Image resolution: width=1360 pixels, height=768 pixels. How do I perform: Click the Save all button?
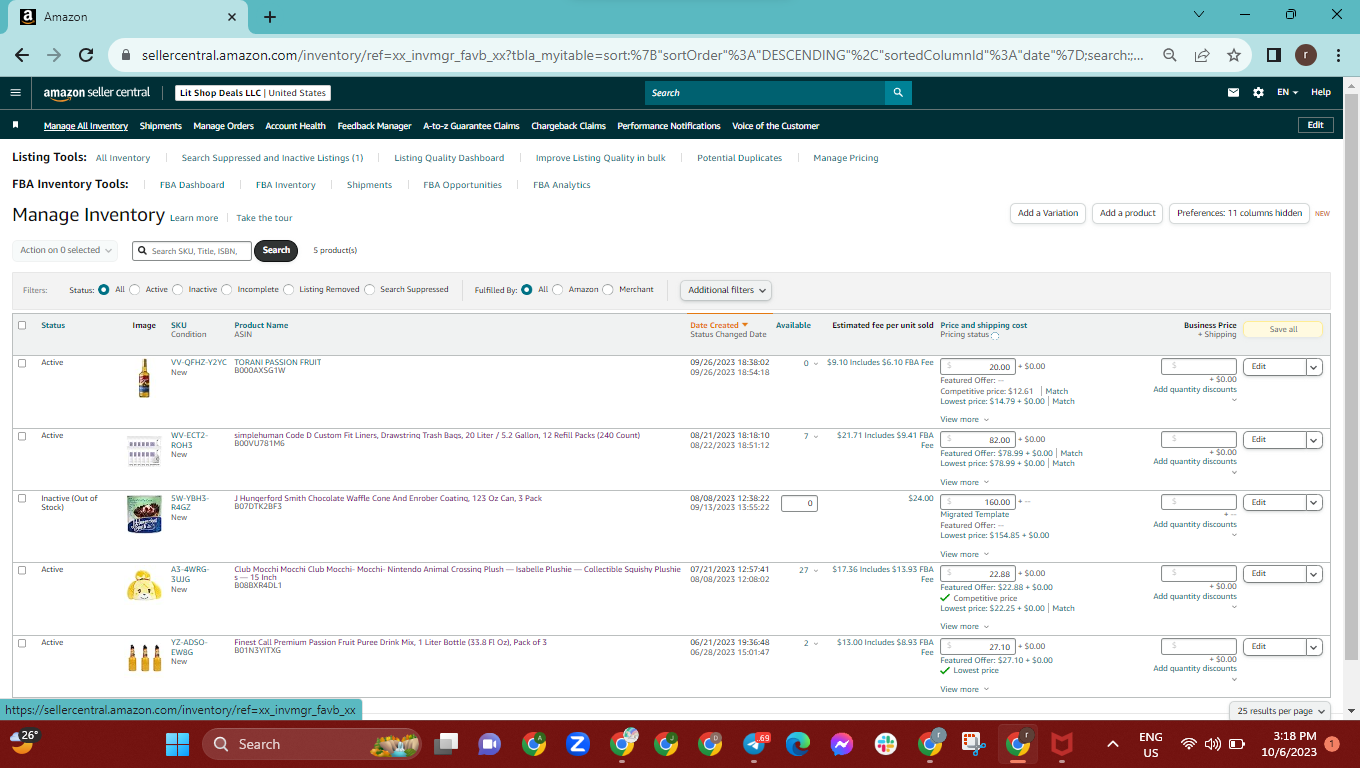point(1283,329)
